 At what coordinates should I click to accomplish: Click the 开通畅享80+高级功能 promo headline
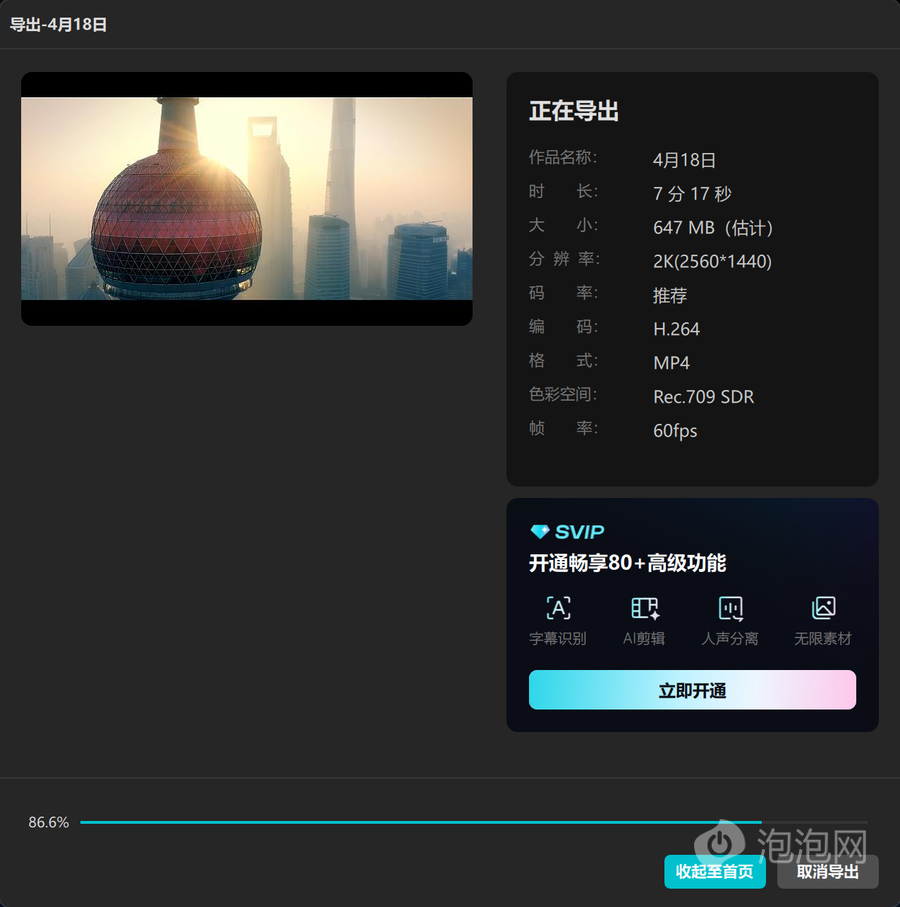point(627,563)
